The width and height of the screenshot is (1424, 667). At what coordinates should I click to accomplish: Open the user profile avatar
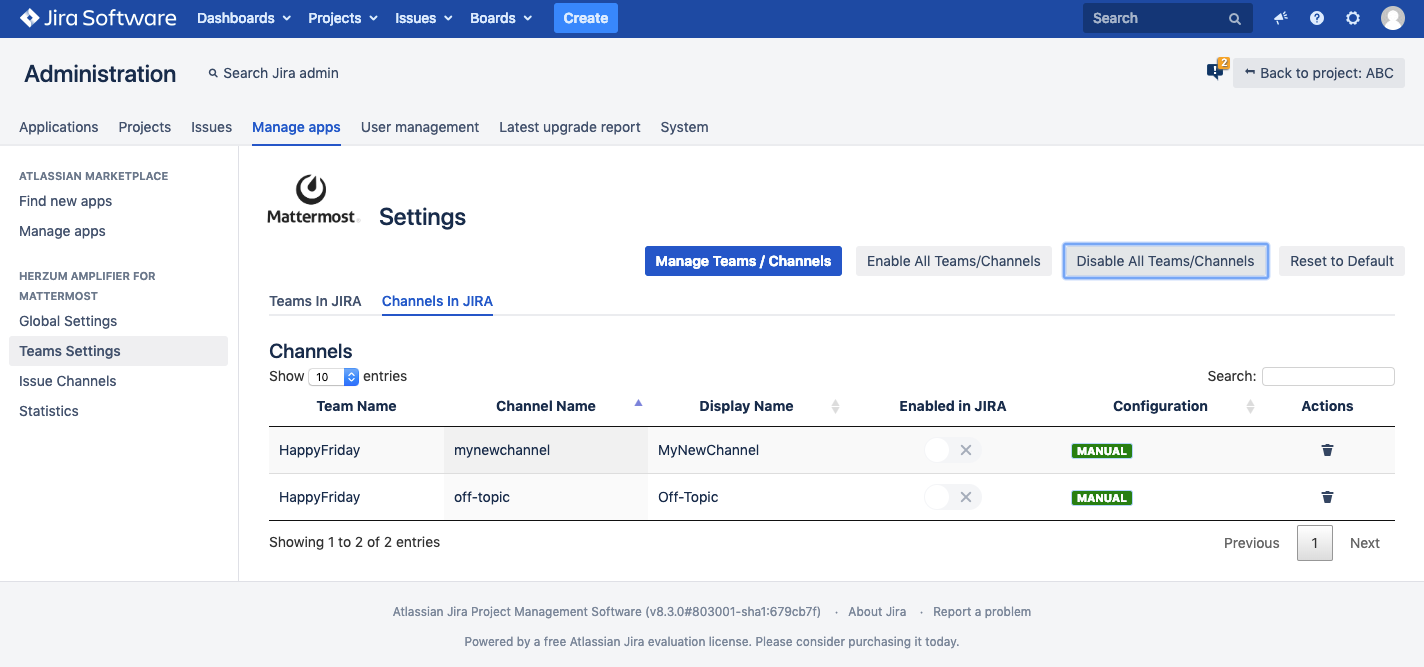tap(1392, 18)
